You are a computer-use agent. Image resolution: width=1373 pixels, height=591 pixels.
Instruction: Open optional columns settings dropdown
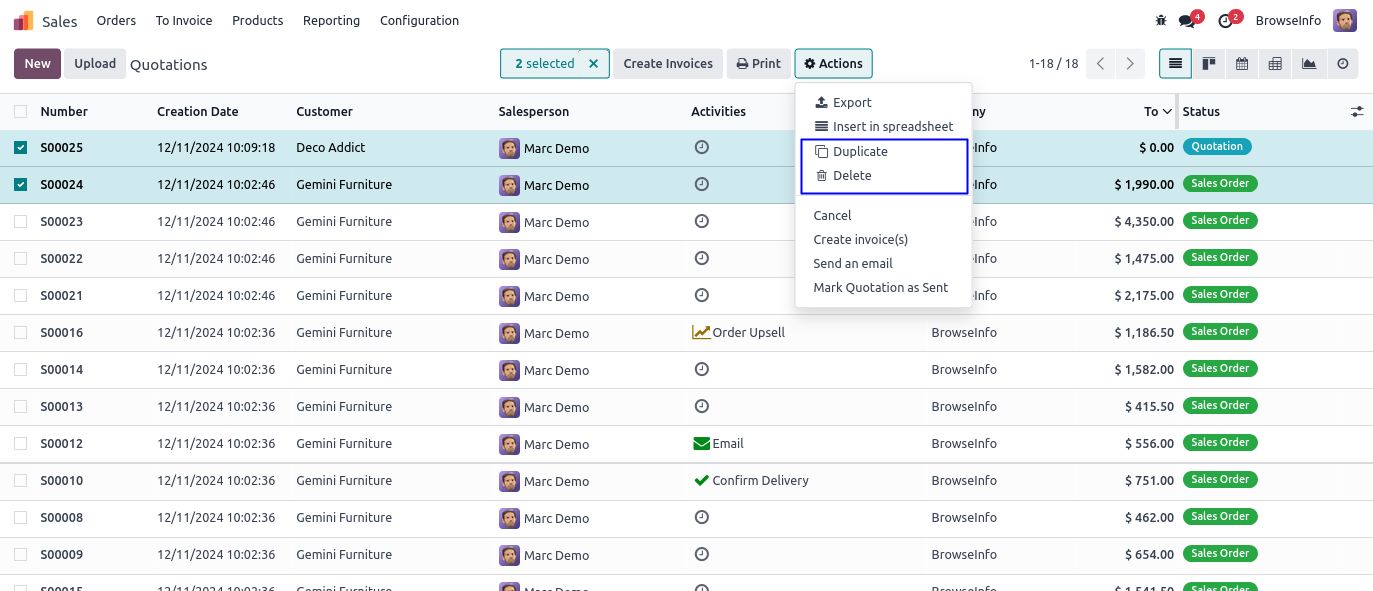coord(1357,112)
